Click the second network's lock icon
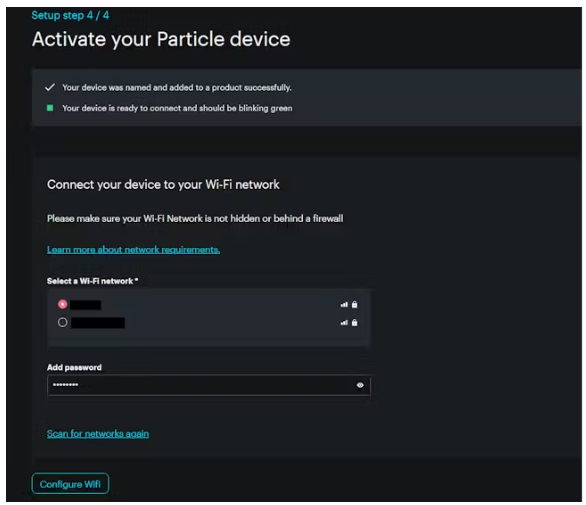The image size is (586, 505). 354,322
